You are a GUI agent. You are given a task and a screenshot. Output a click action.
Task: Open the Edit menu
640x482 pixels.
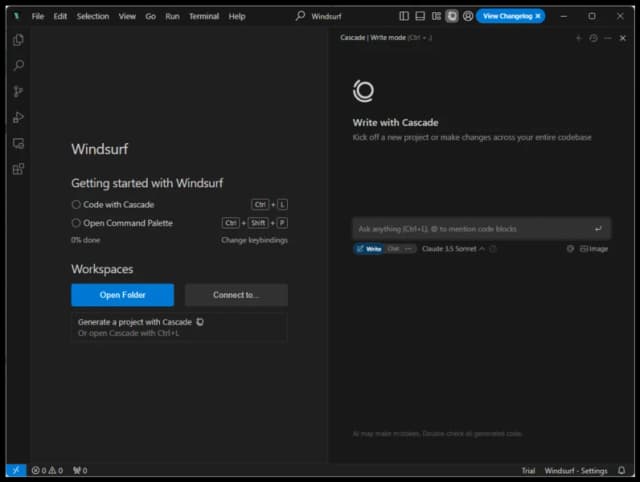60,16
